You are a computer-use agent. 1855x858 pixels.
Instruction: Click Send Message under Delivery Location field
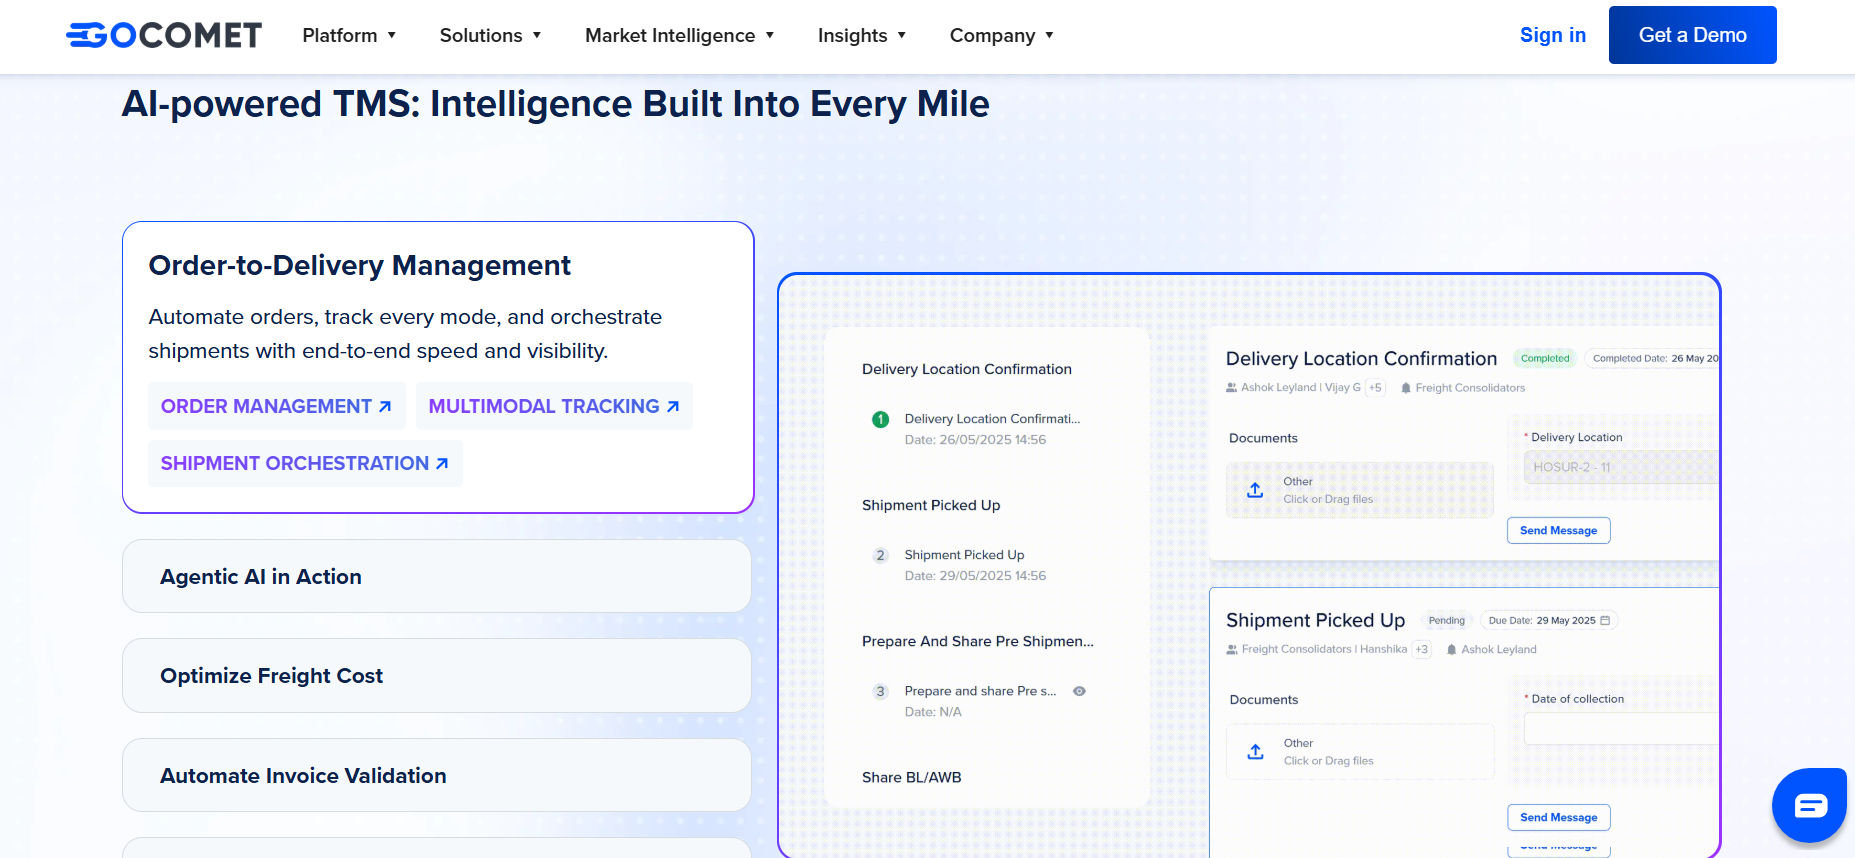click(1559, 530)
